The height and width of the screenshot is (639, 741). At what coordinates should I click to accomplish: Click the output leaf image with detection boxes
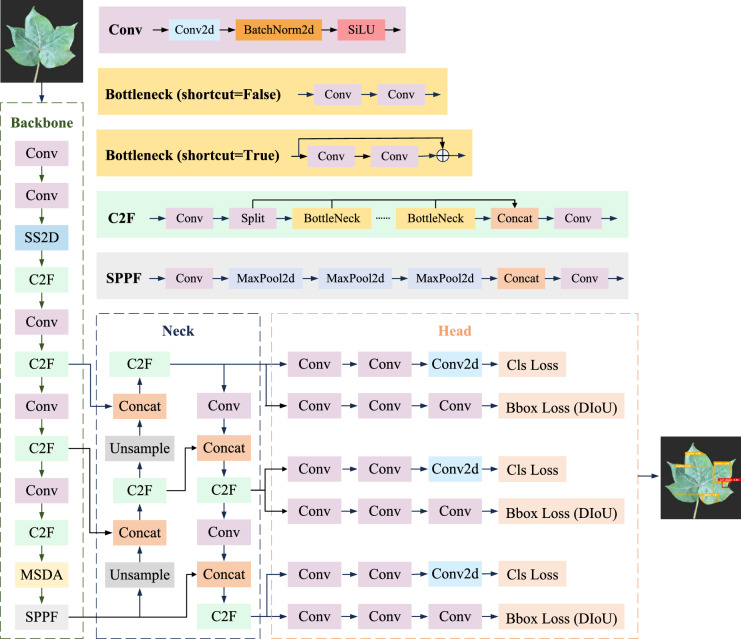pos(700,477)
